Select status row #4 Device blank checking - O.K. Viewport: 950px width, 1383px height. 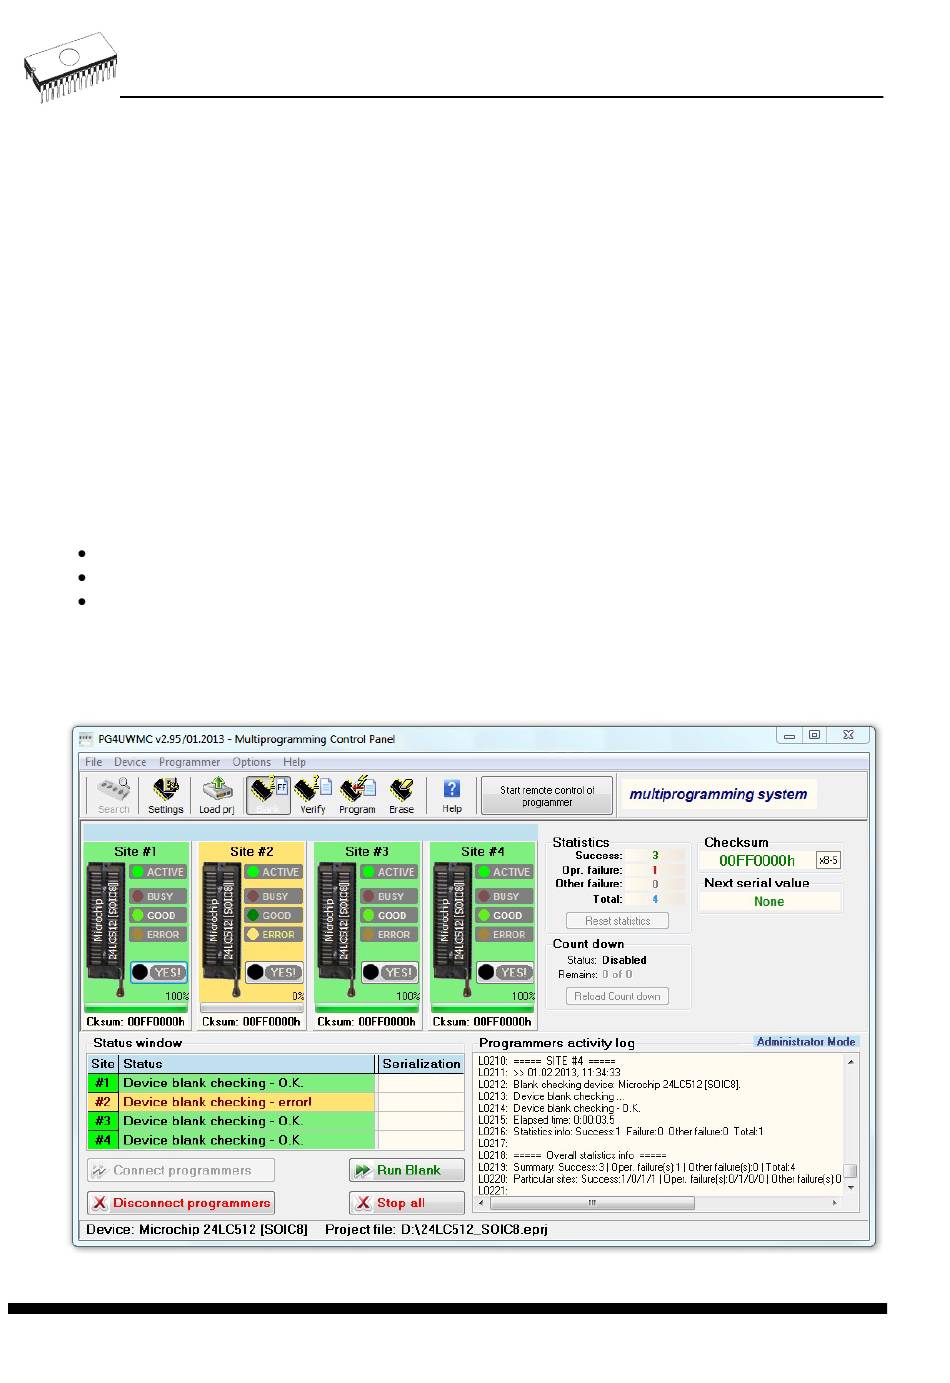tap(276, 1140)
